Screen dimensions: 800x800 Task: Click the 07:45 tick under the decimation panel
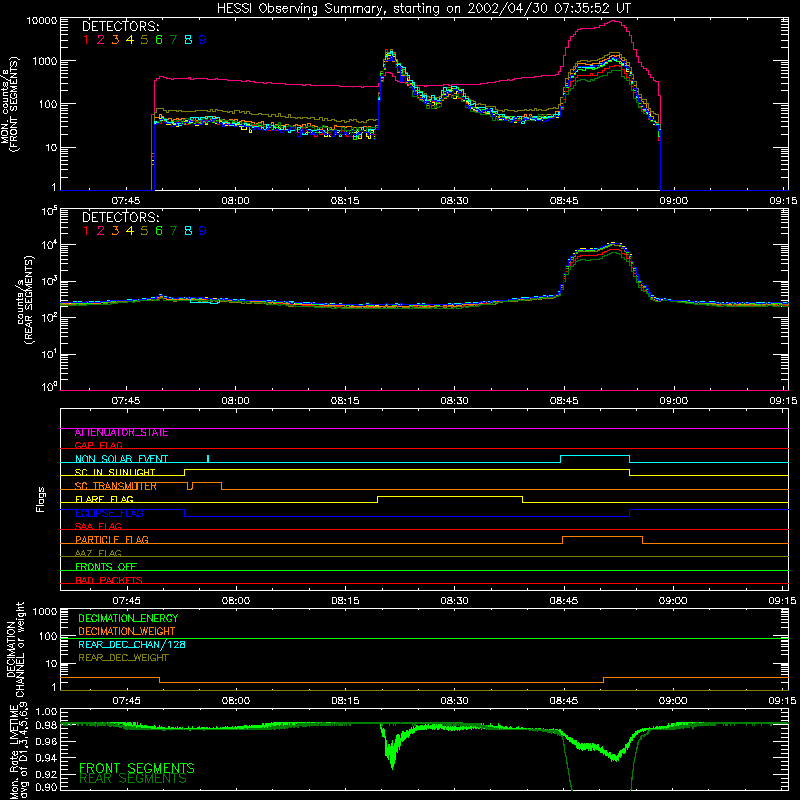[x=126, y=701]
